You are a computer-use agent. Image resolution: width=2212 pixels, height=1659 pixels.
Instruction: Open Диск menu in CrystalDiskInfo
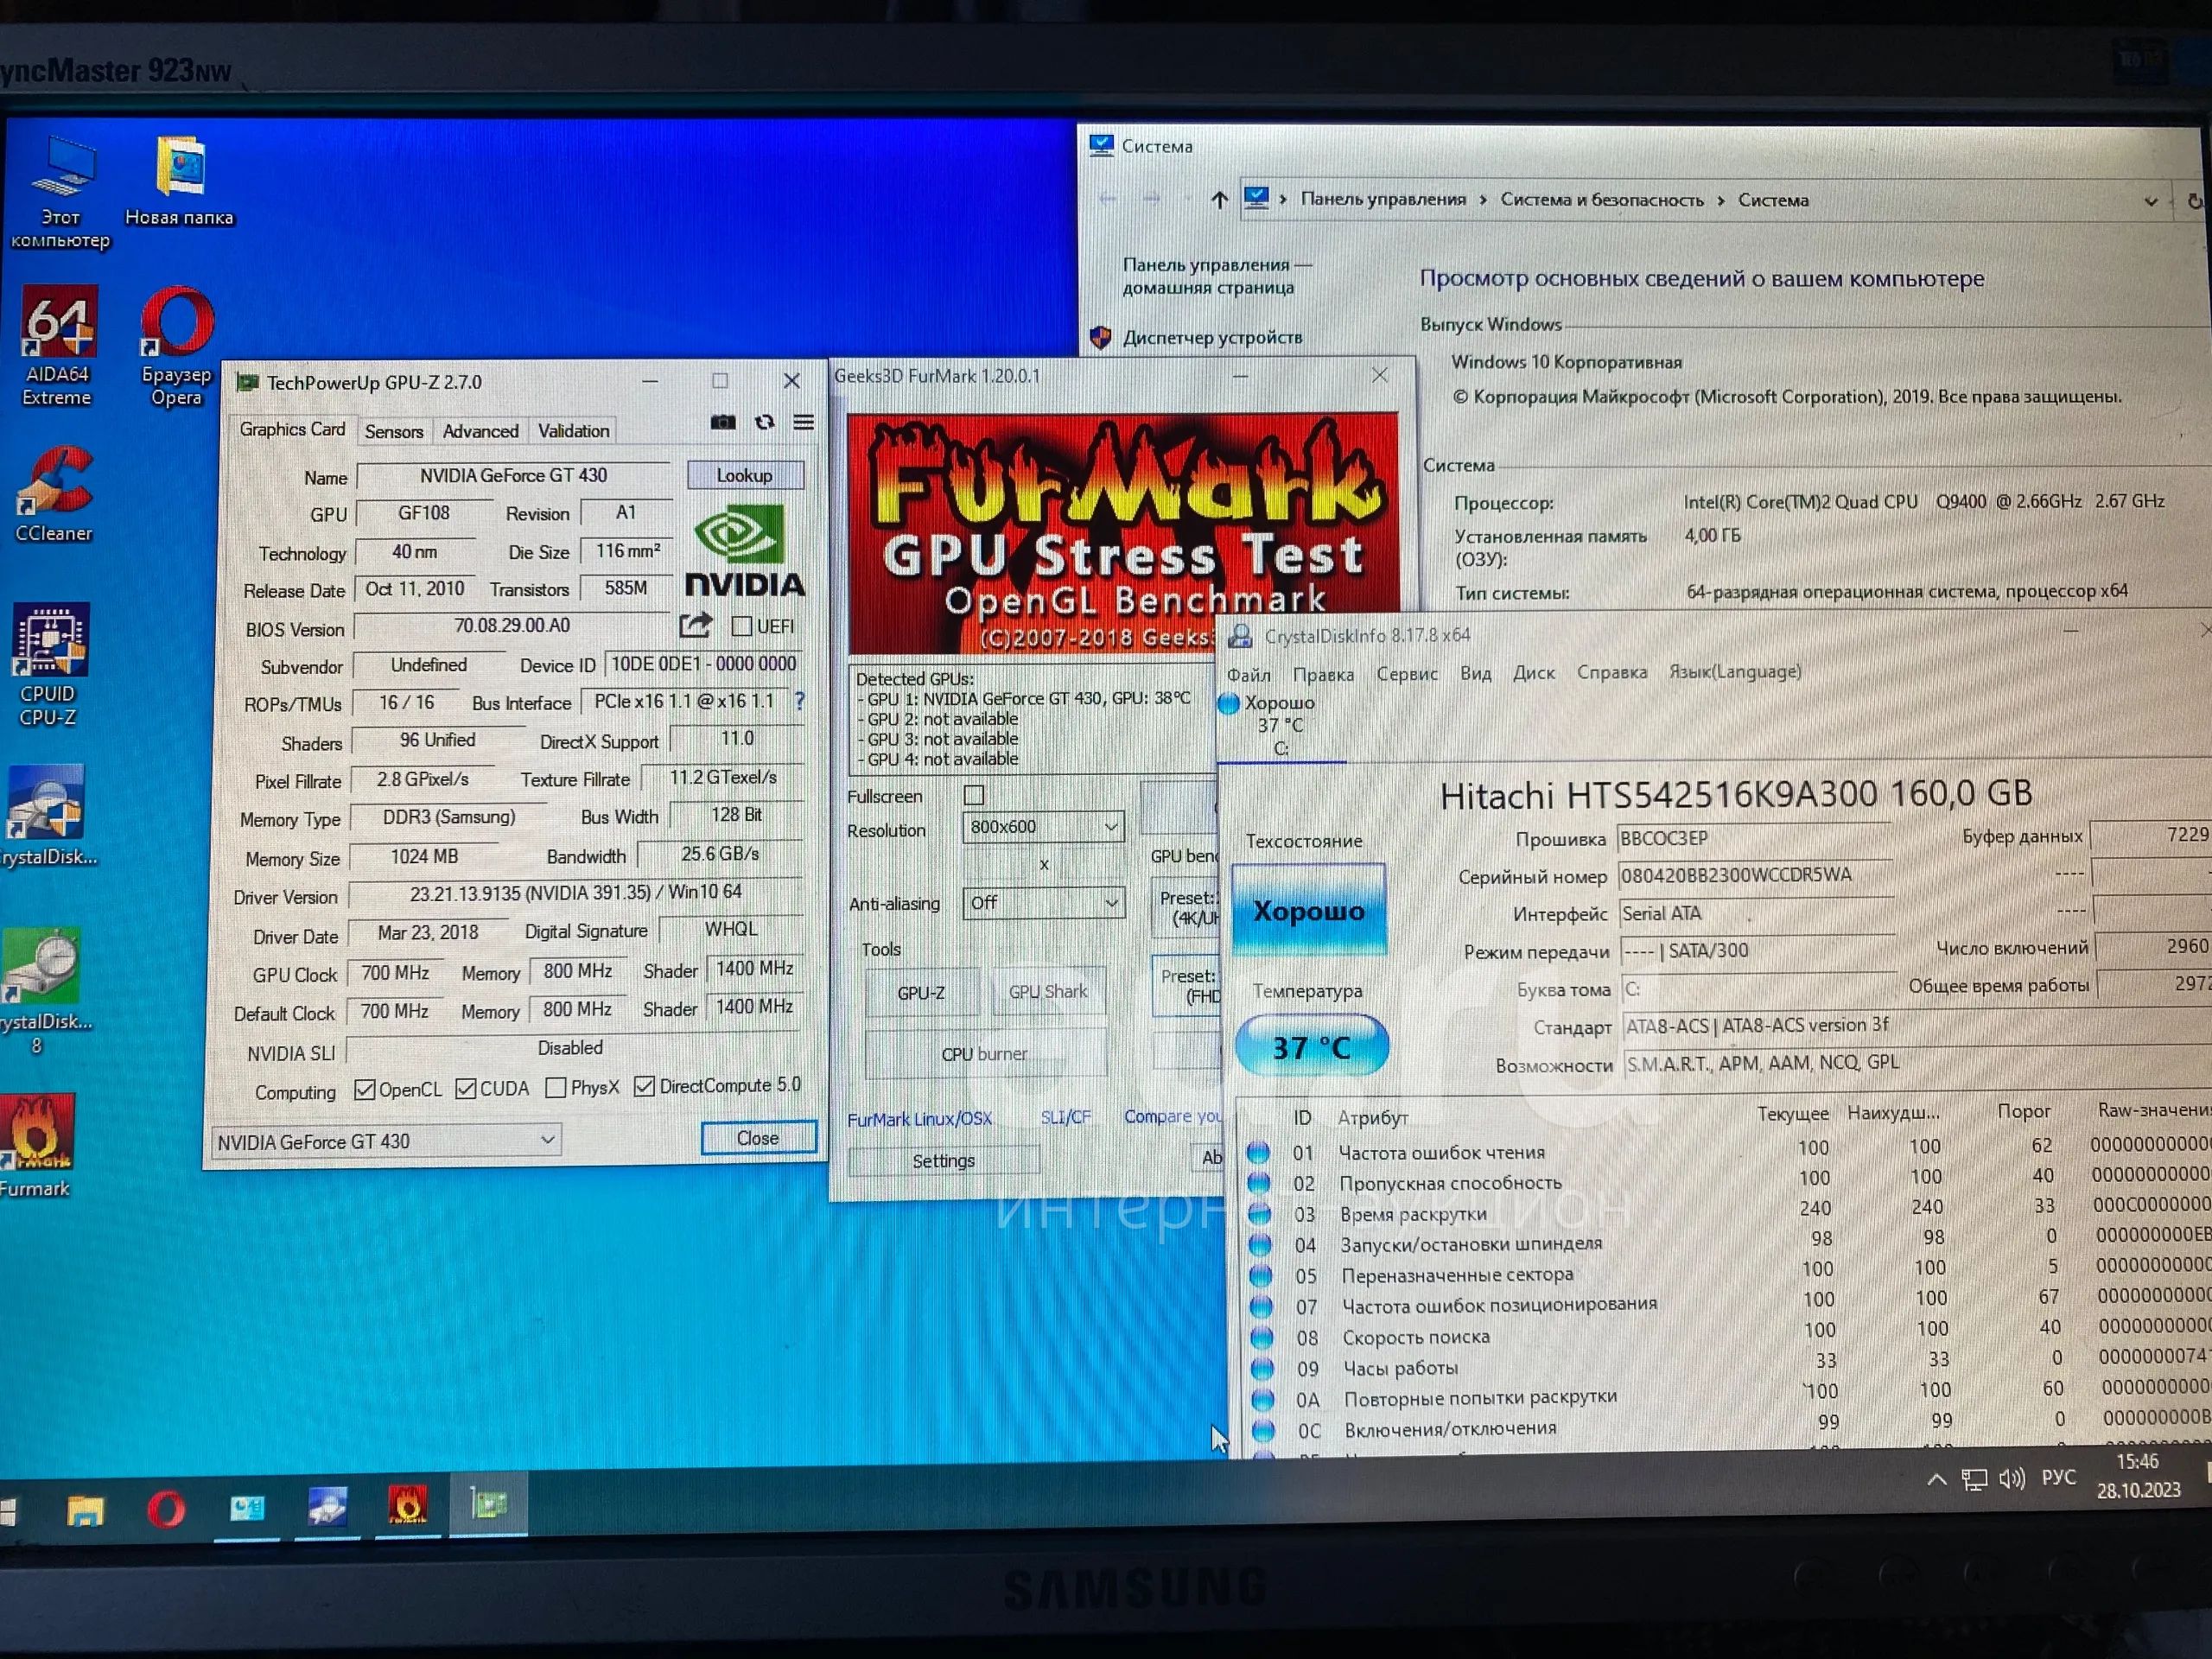1533,673
